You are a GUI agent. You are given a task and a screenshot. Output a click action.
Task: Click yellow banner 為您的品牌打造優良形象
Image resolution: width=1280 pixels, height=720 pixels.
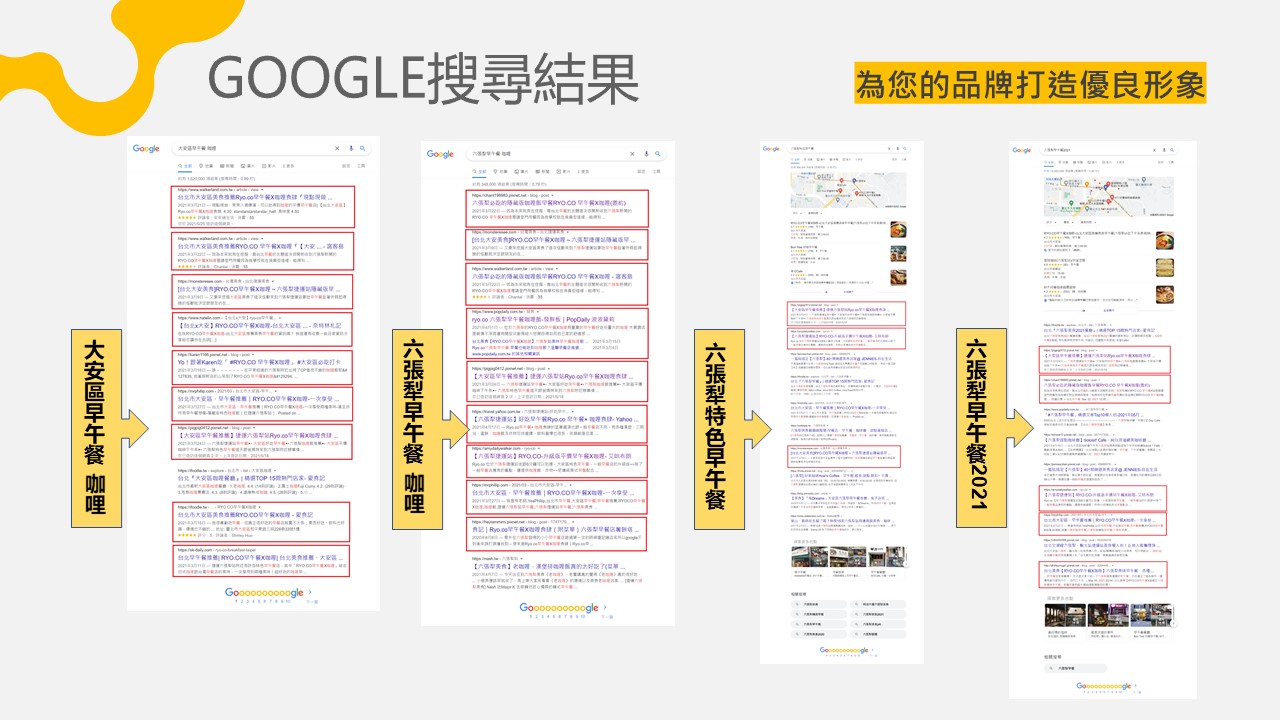pos(1030,83)
